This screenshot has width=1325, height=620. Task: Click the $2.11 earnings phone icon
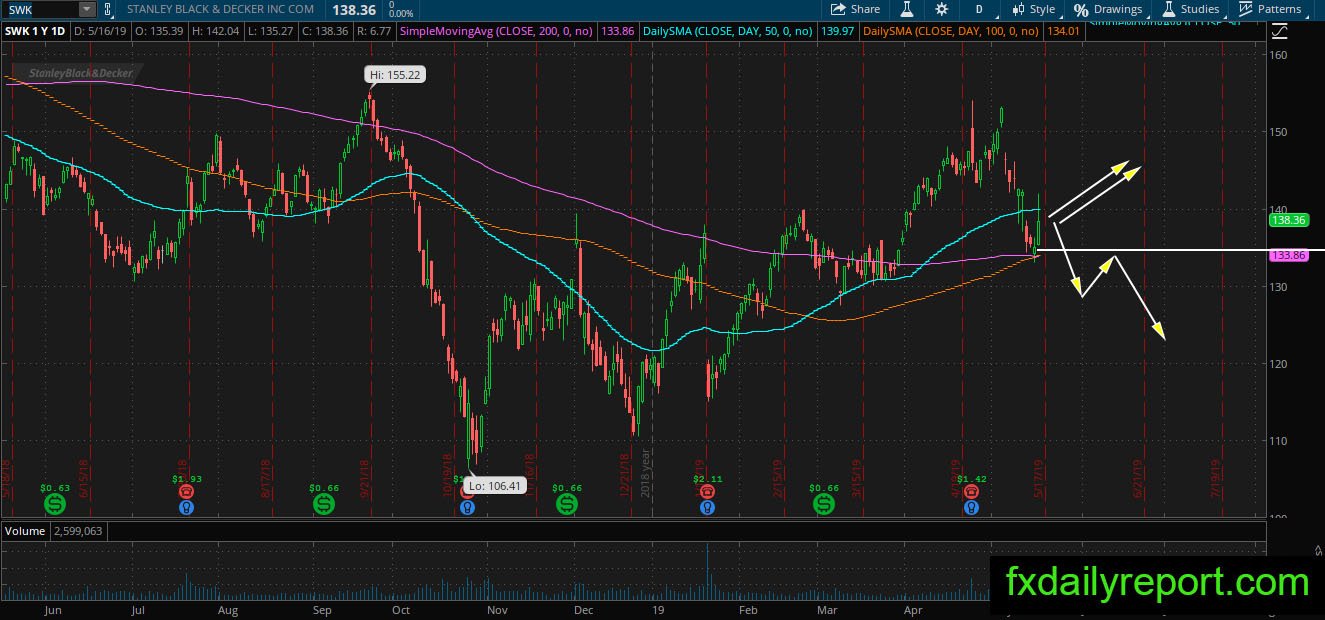pos(707,492)
